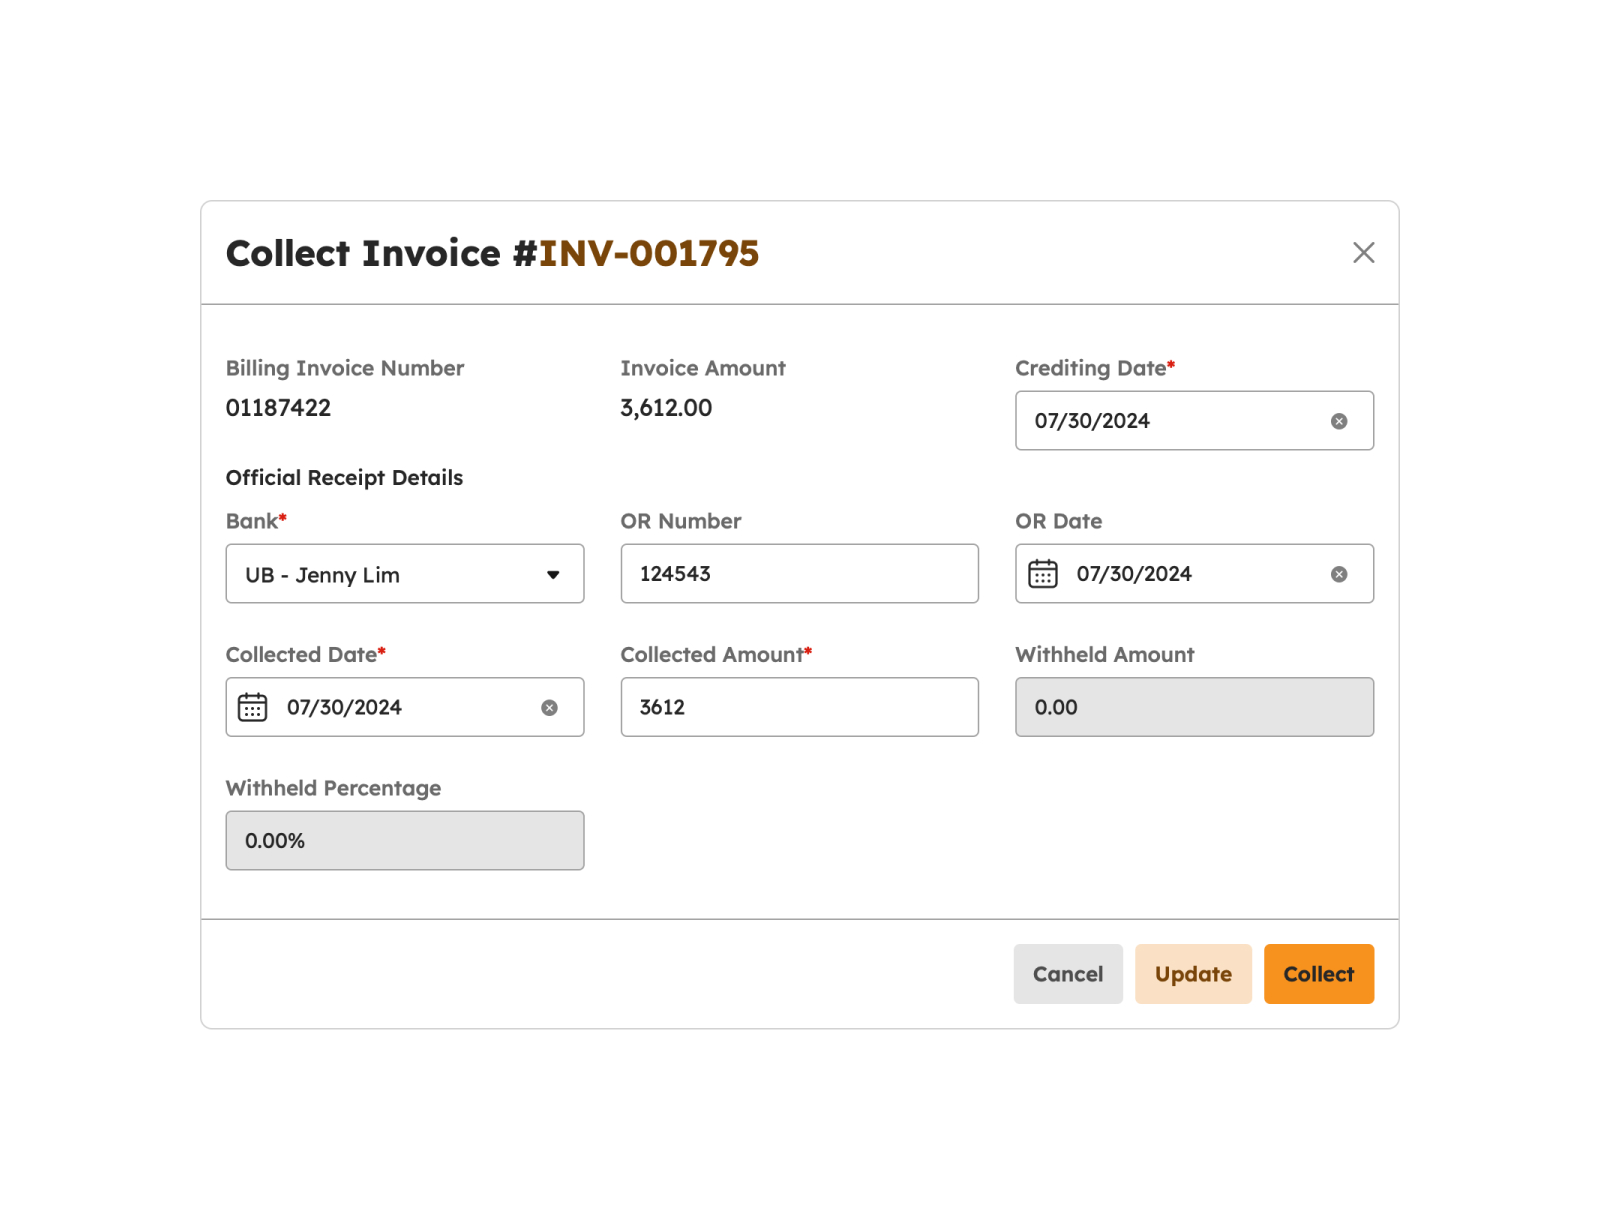Screen dimensions: 1600x1230
Task: Click the Collected Amount label
Action: [x=716, y=655]
